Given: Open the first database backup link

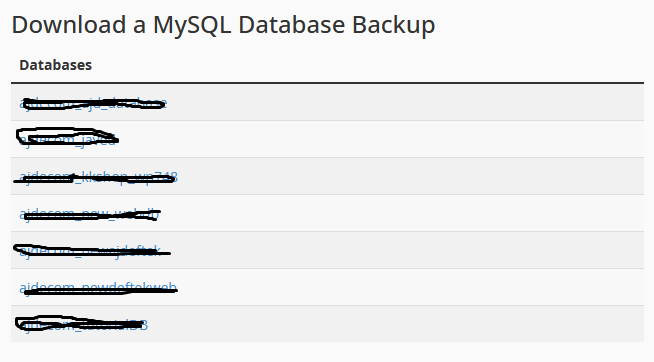Looking at the screenshot, I should tap(93, 103).
